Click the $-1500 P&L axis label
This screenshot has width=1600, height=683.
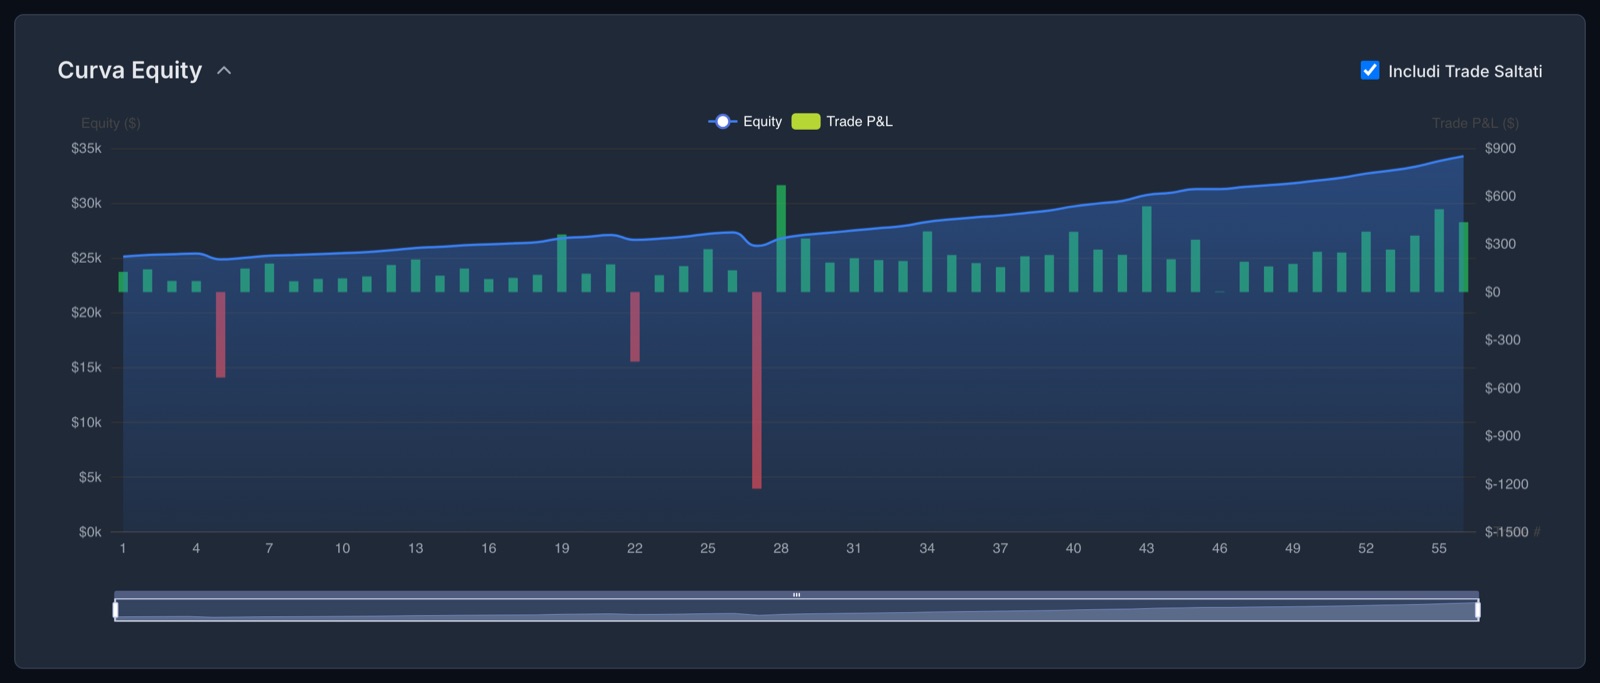(1506, 532)
